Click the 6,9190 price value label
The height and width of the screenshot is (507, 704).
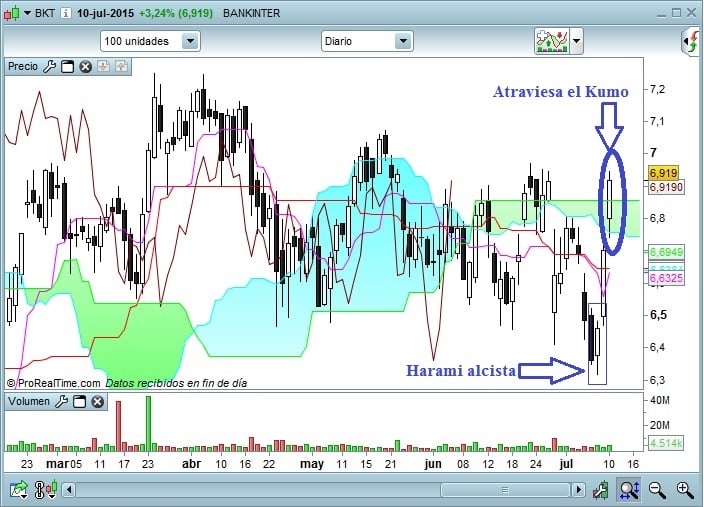[x=666, y=187]
